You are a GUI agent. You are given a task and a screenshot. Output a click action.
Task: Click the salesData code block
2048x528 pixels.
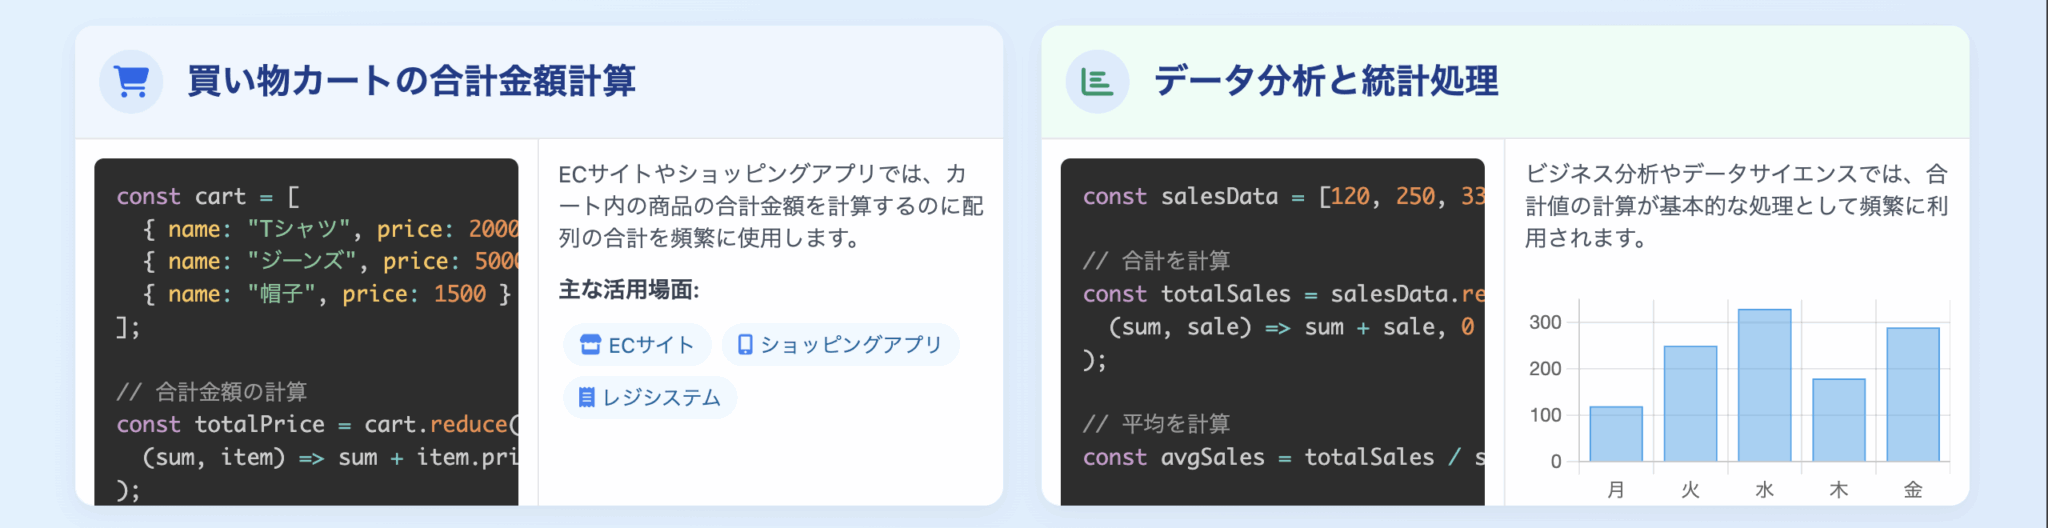(x=1272, y=330)
